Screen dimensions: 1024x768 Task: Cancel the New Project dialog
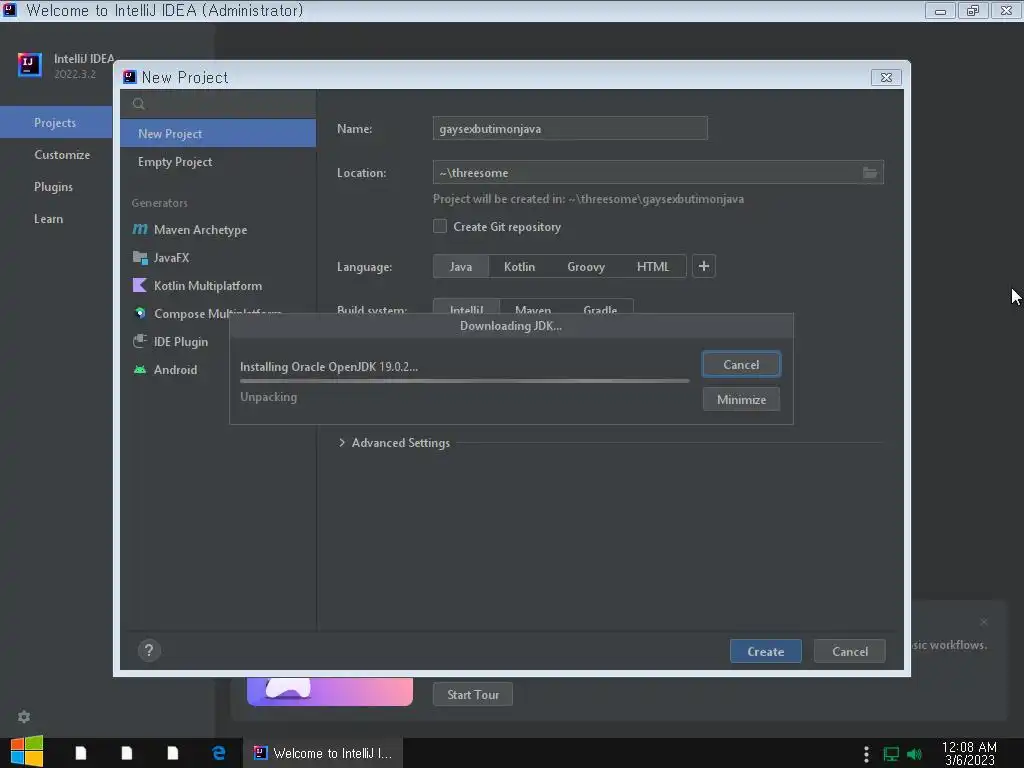pyautogui.click(x=850, y=651)
